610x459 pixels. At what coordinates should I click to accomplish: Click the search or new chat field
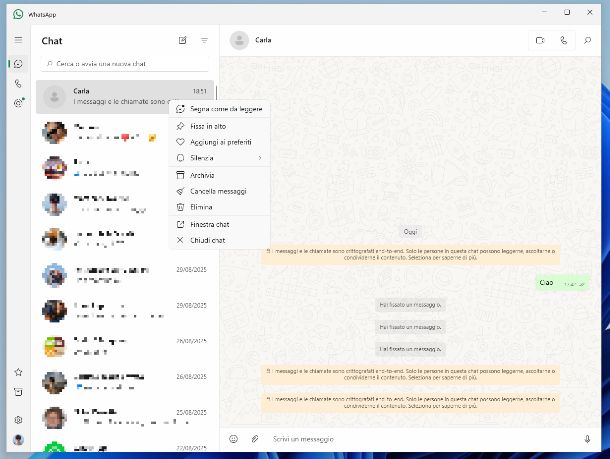pos(124,64)
